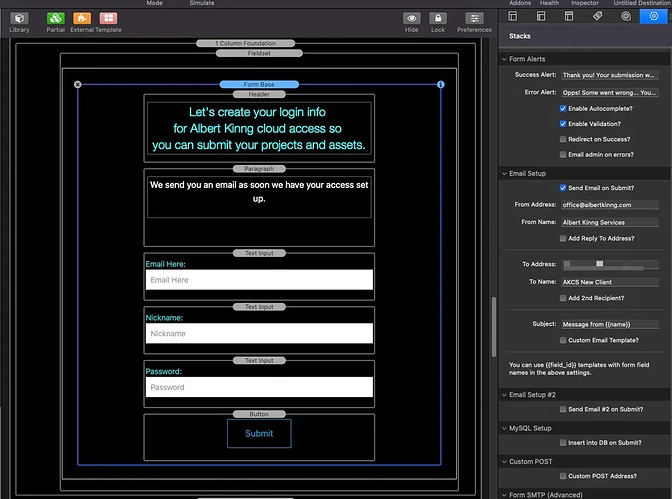Viewport: 672px width, 499px height.
Task: Enable Add Reply To Address checkbox
Action: [563, 238]
